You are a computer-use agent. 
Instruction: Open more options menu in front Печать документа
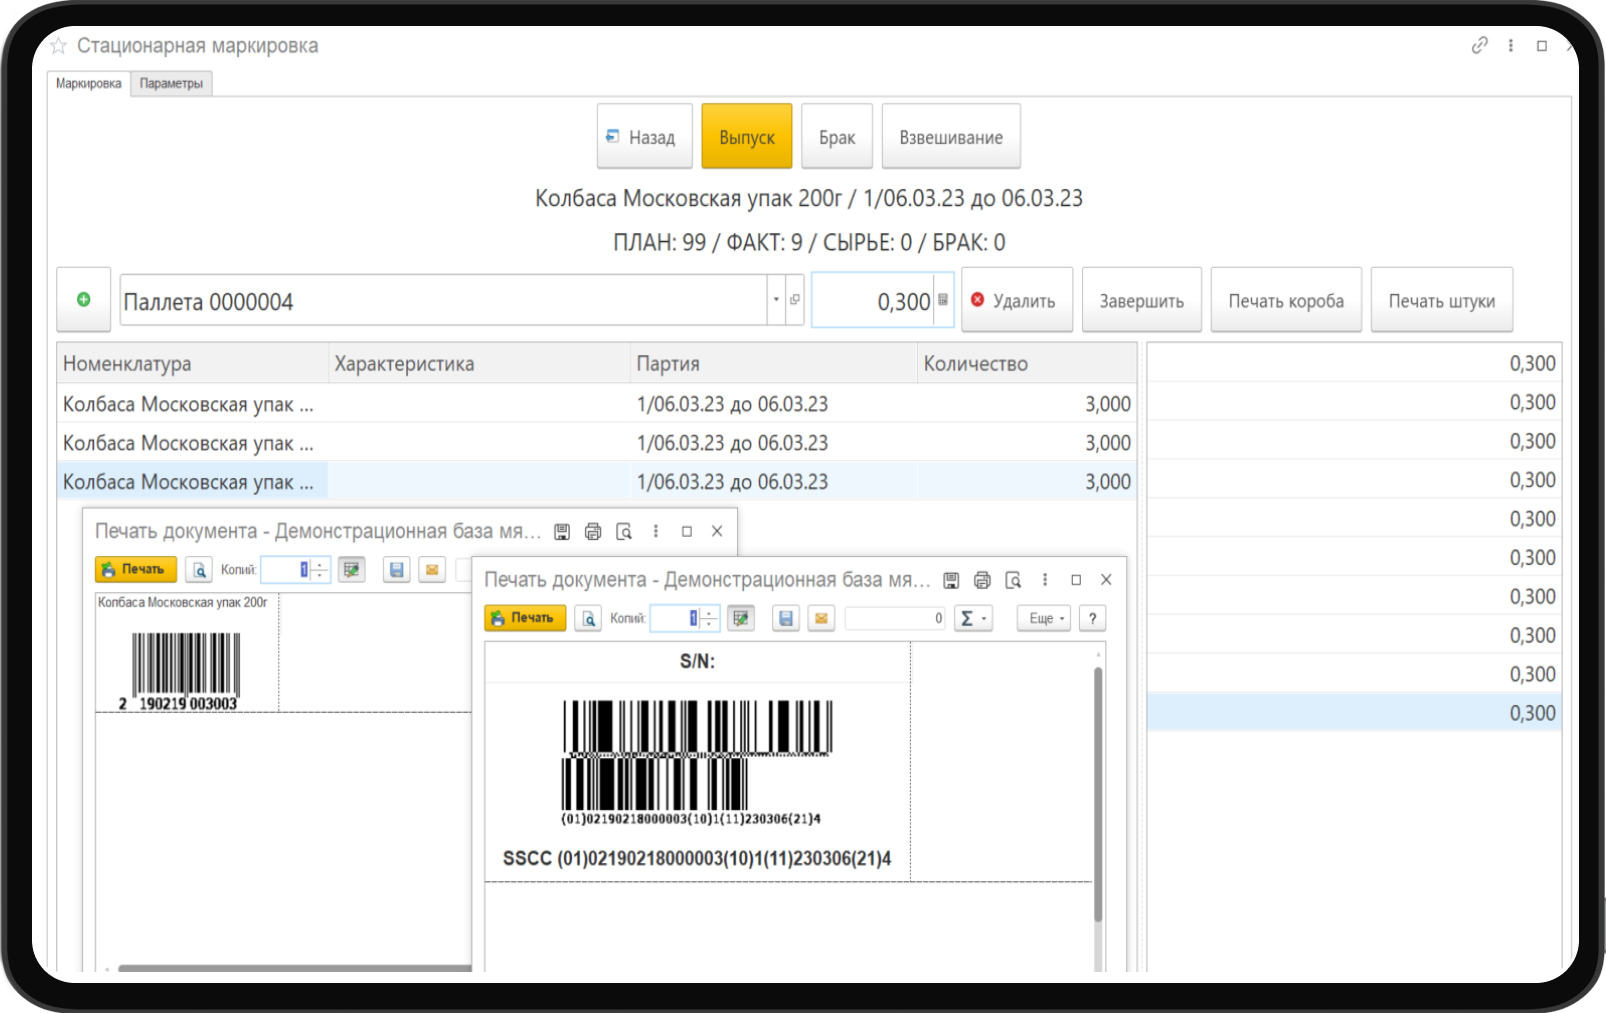click(x=1045, y=580)
